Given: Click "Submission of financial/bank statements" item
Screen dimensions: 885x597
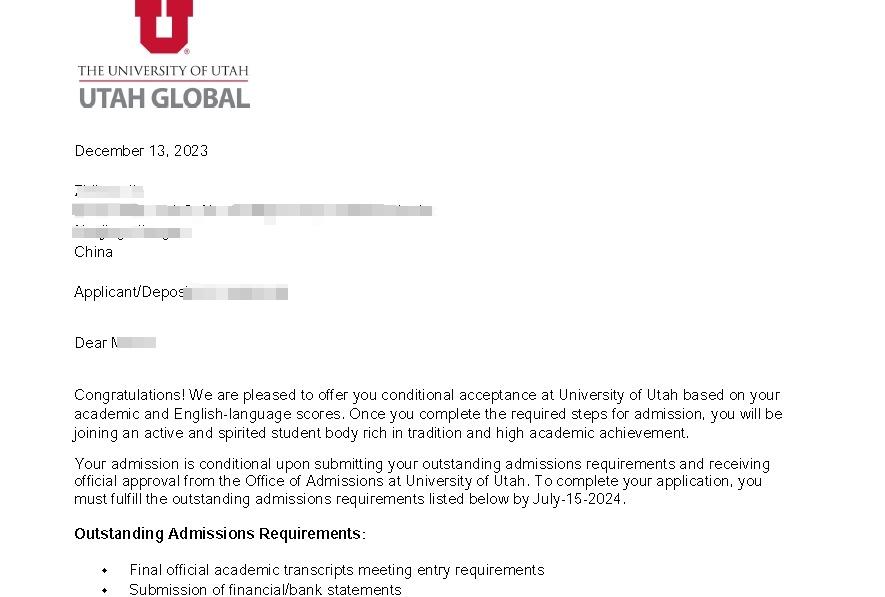Looking at the screenshot, I should (265, 590).
